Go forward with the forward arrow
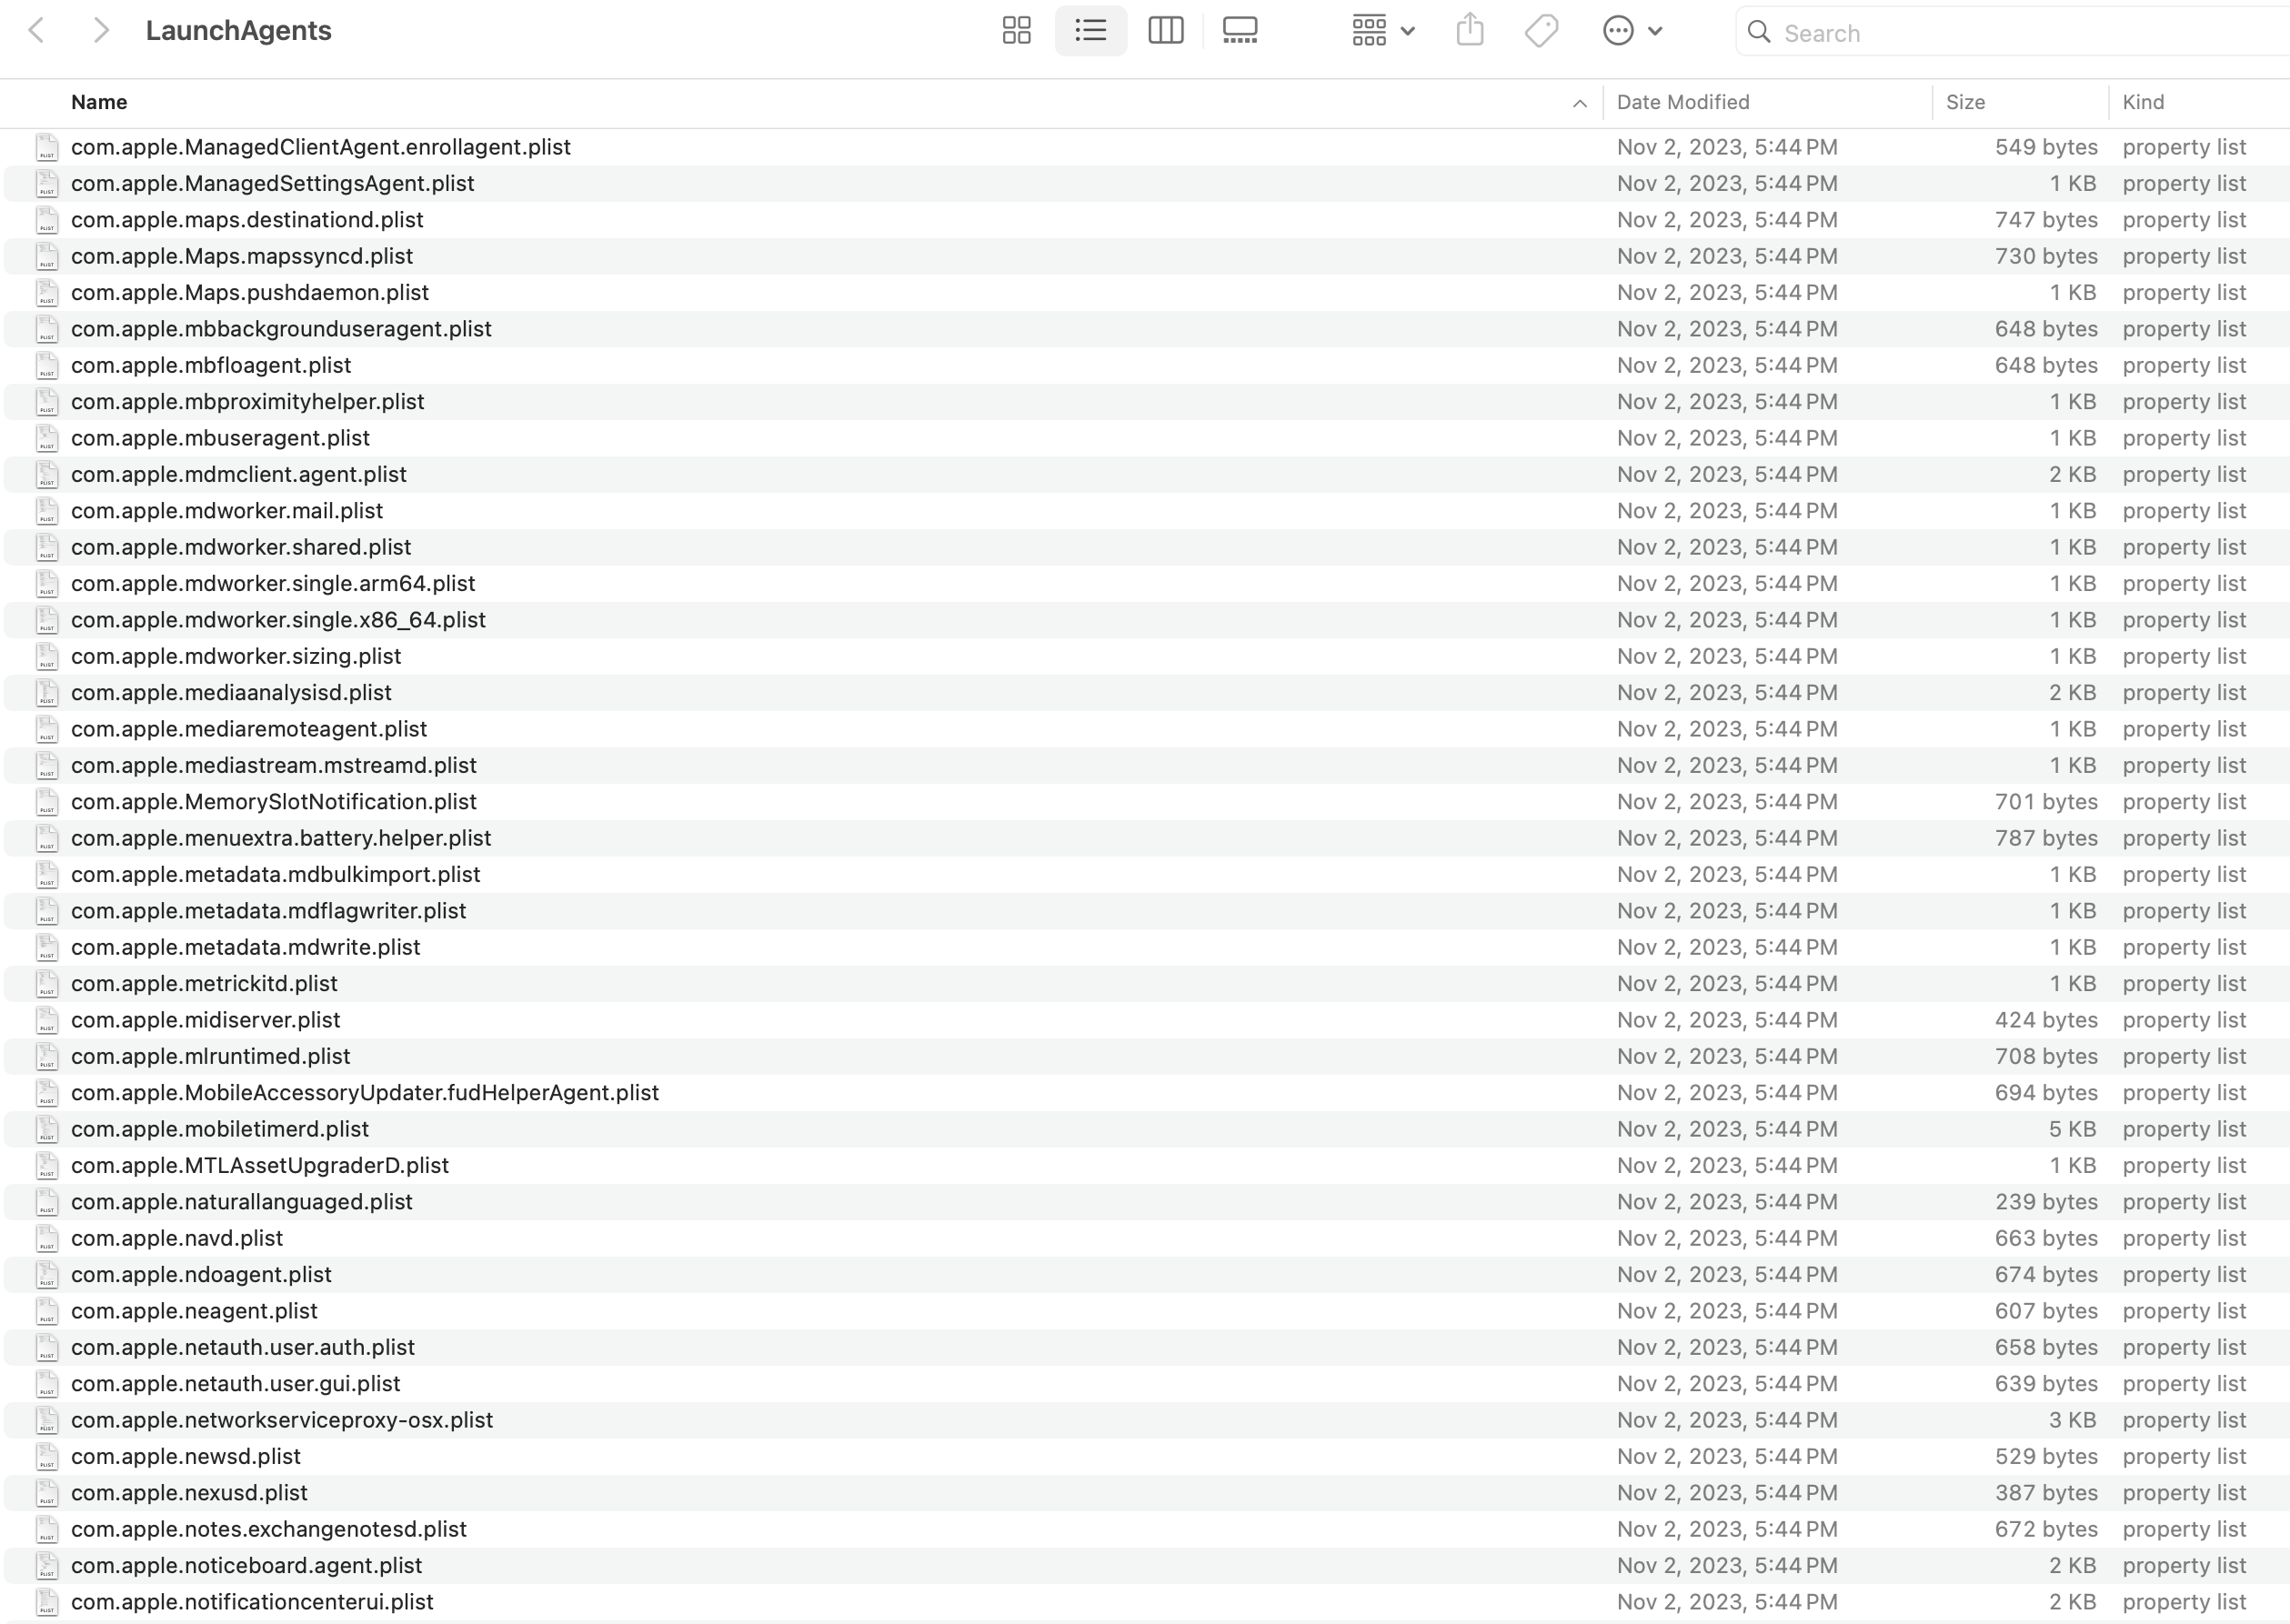This screenshot has width=2290, height=1624. (x=100, y=31)
